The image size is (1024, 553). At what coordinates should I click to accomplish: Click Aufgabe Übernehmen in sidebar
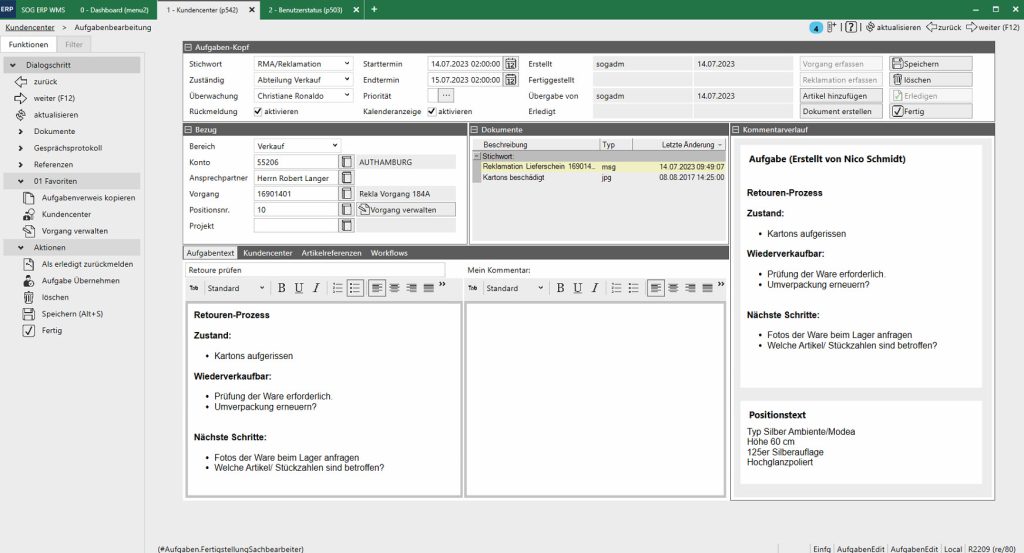tap(80, 281)
